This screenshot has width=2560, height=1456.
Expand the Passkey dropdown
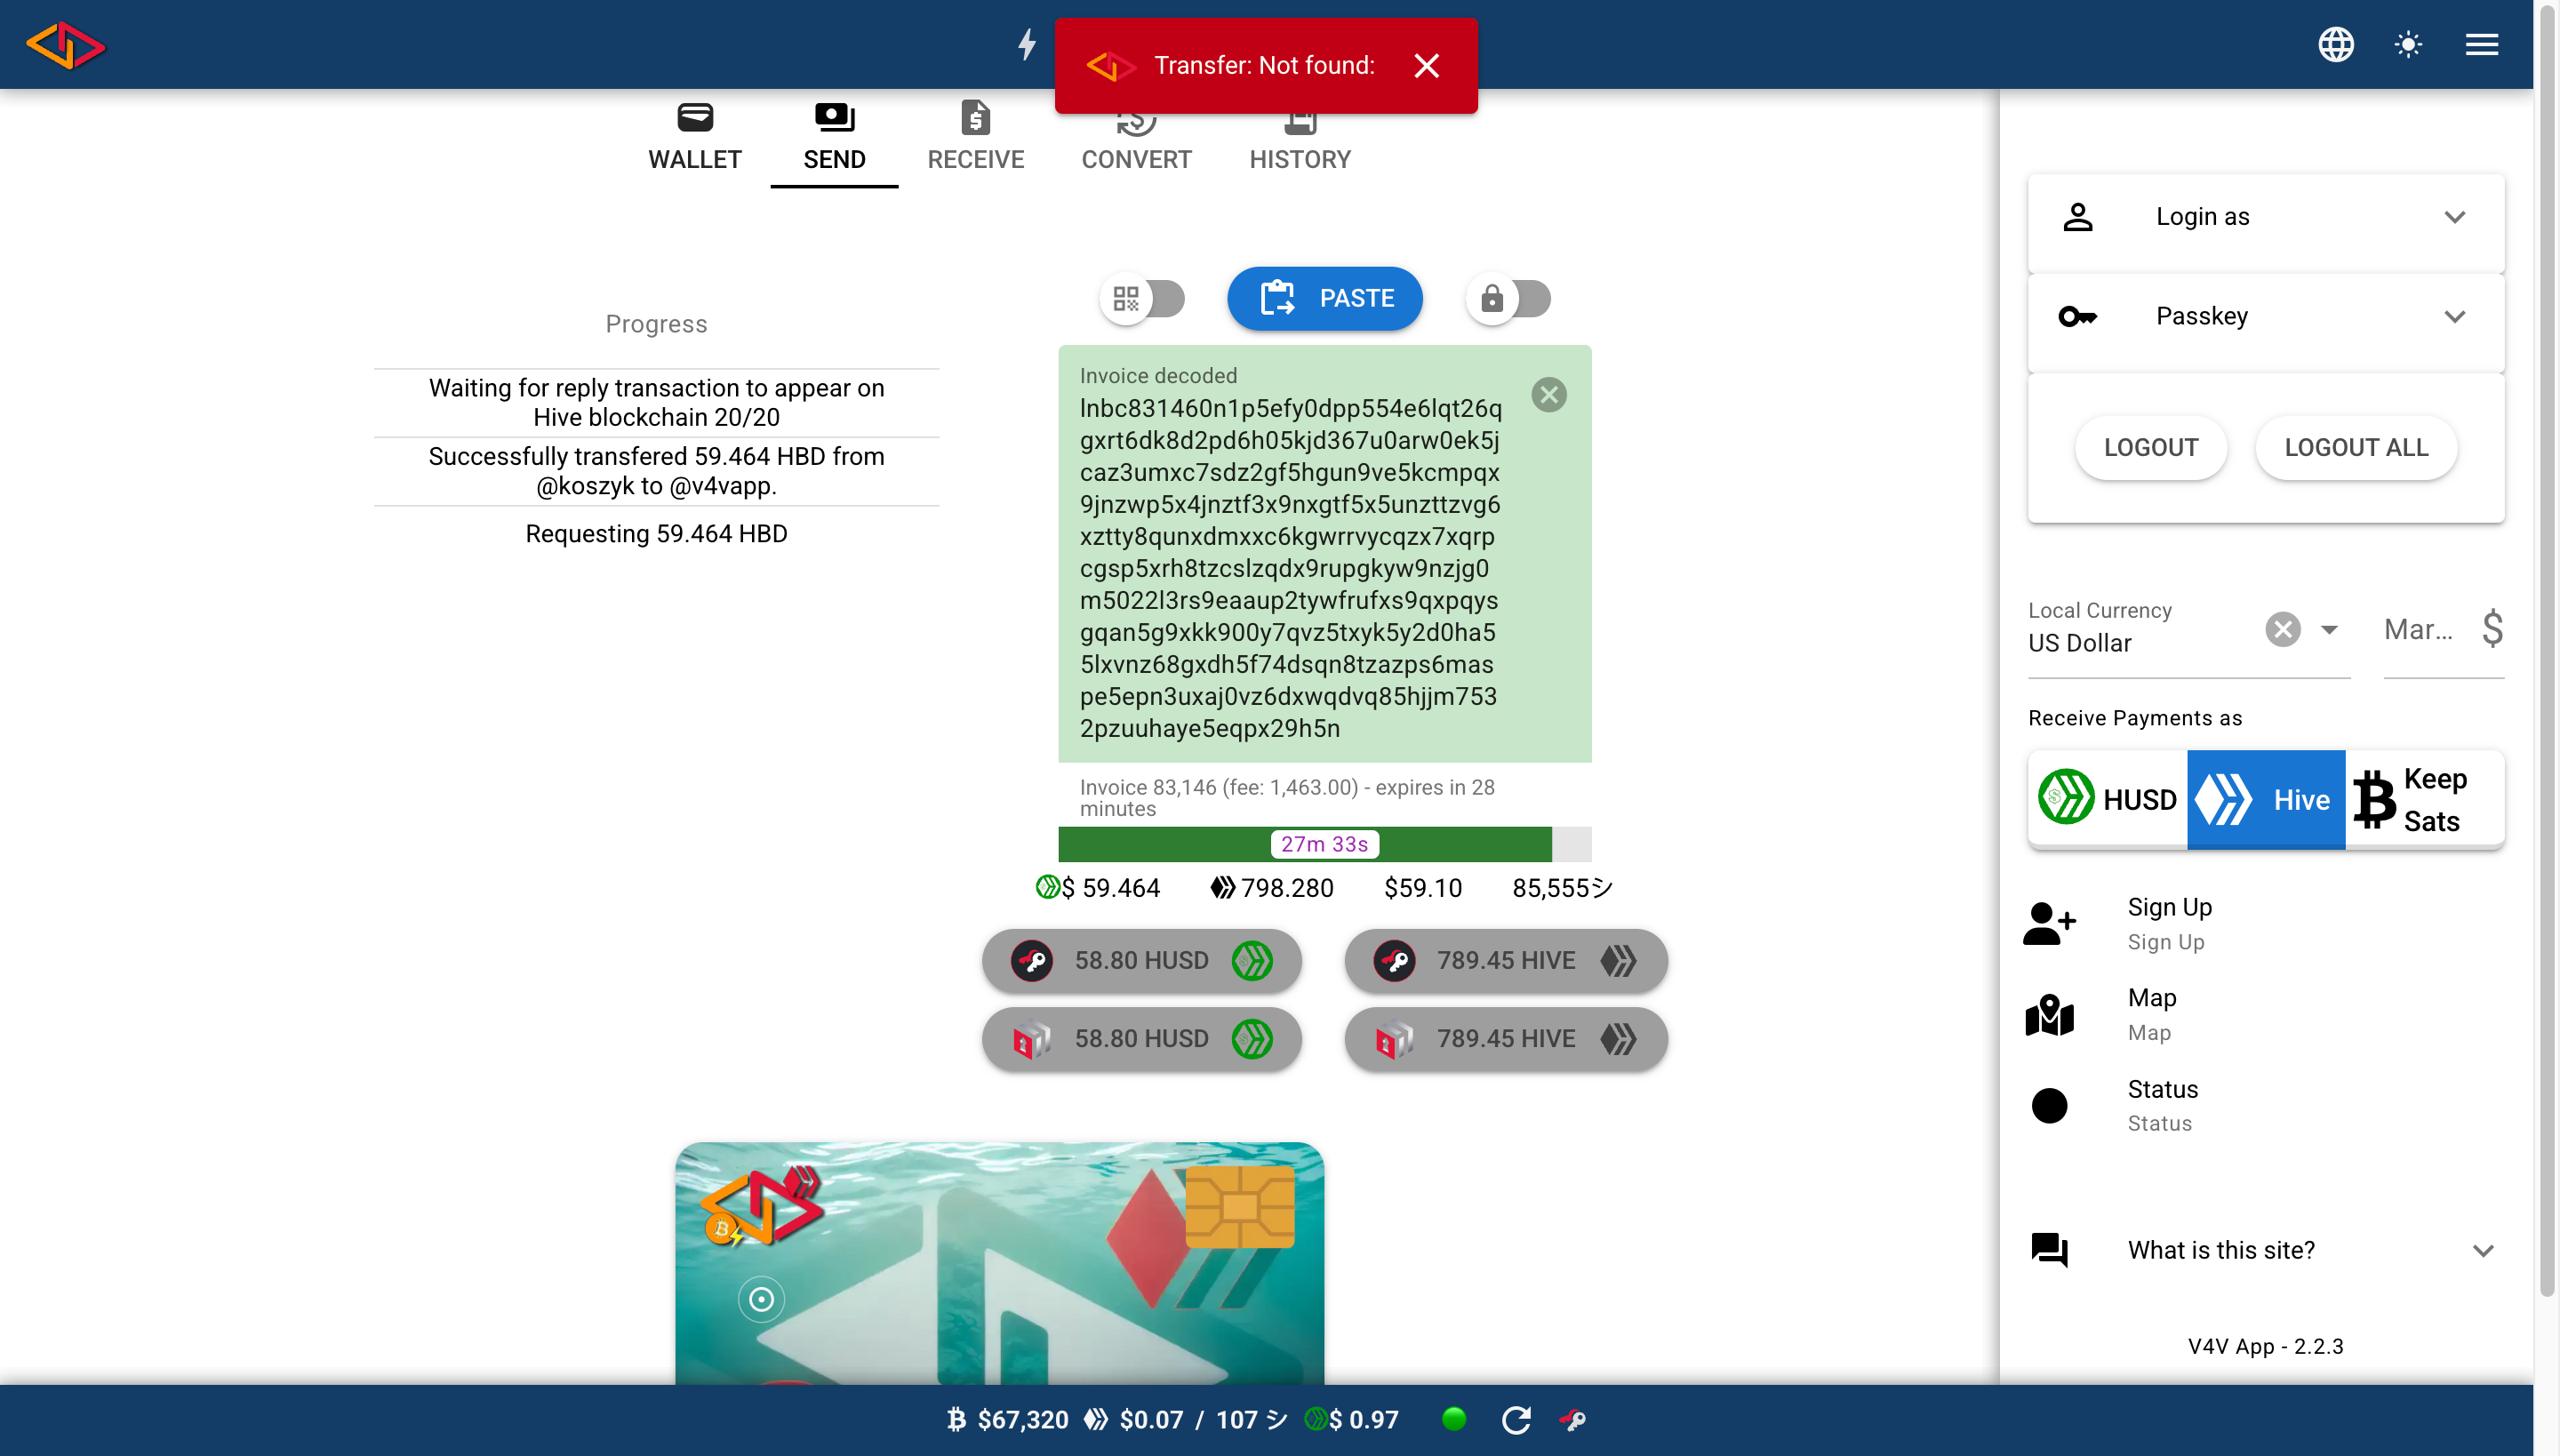pyautogui.click(x=2265, y=317)
